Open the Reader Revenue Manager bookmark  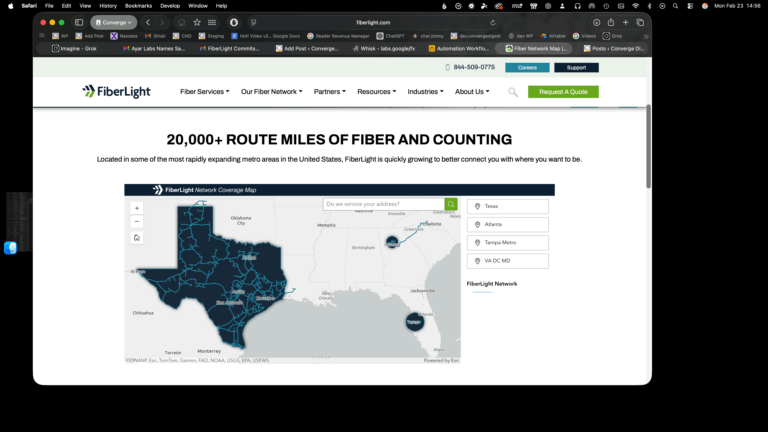click(x=338, y=36)
